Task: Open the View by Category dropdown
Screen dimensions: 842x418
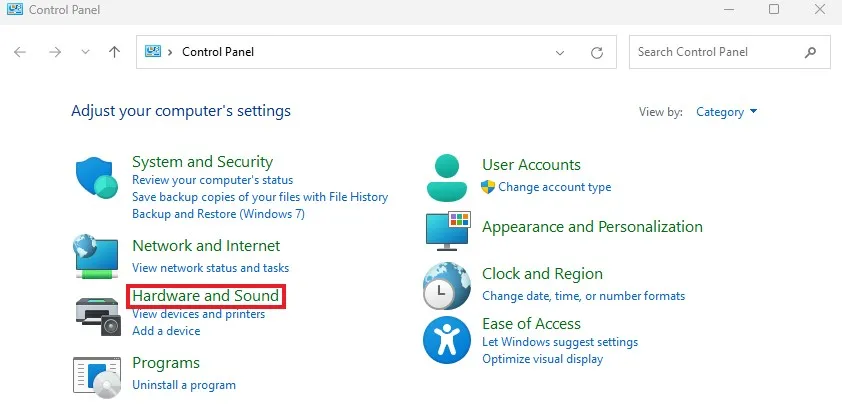Action: [x=727, y=112]
